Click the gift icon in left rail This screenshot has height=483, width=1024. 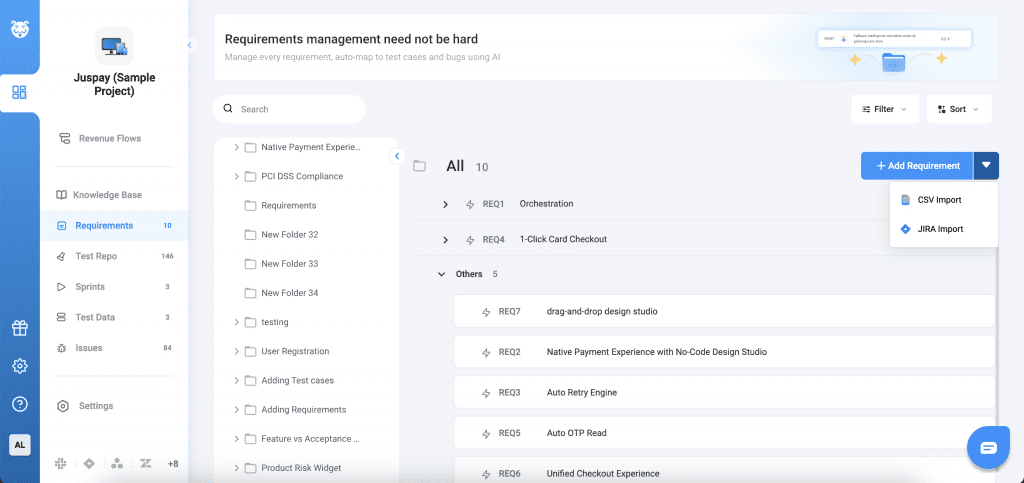[19, 328]
